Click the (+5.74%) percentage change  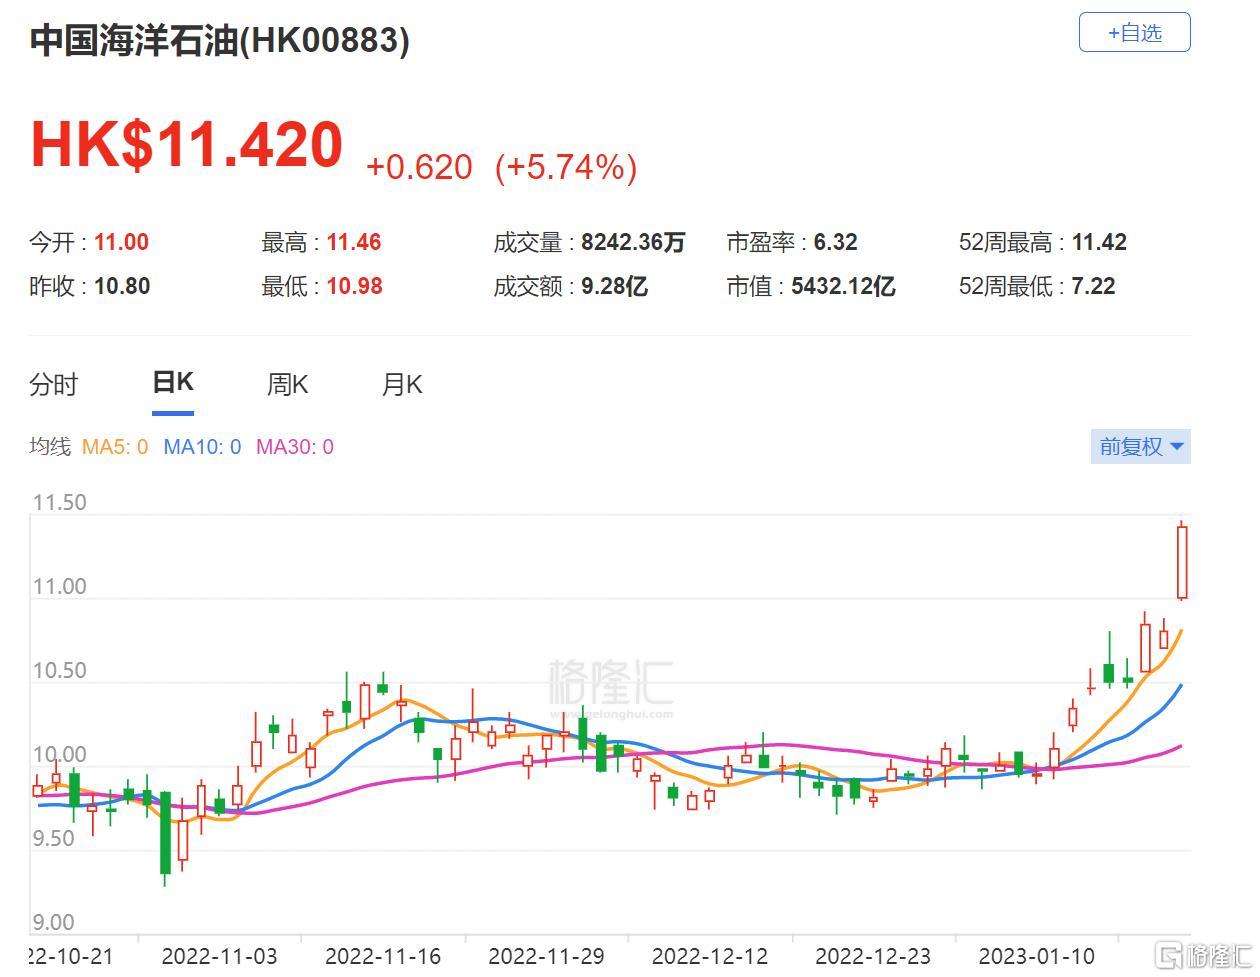(x=566, y=167)
